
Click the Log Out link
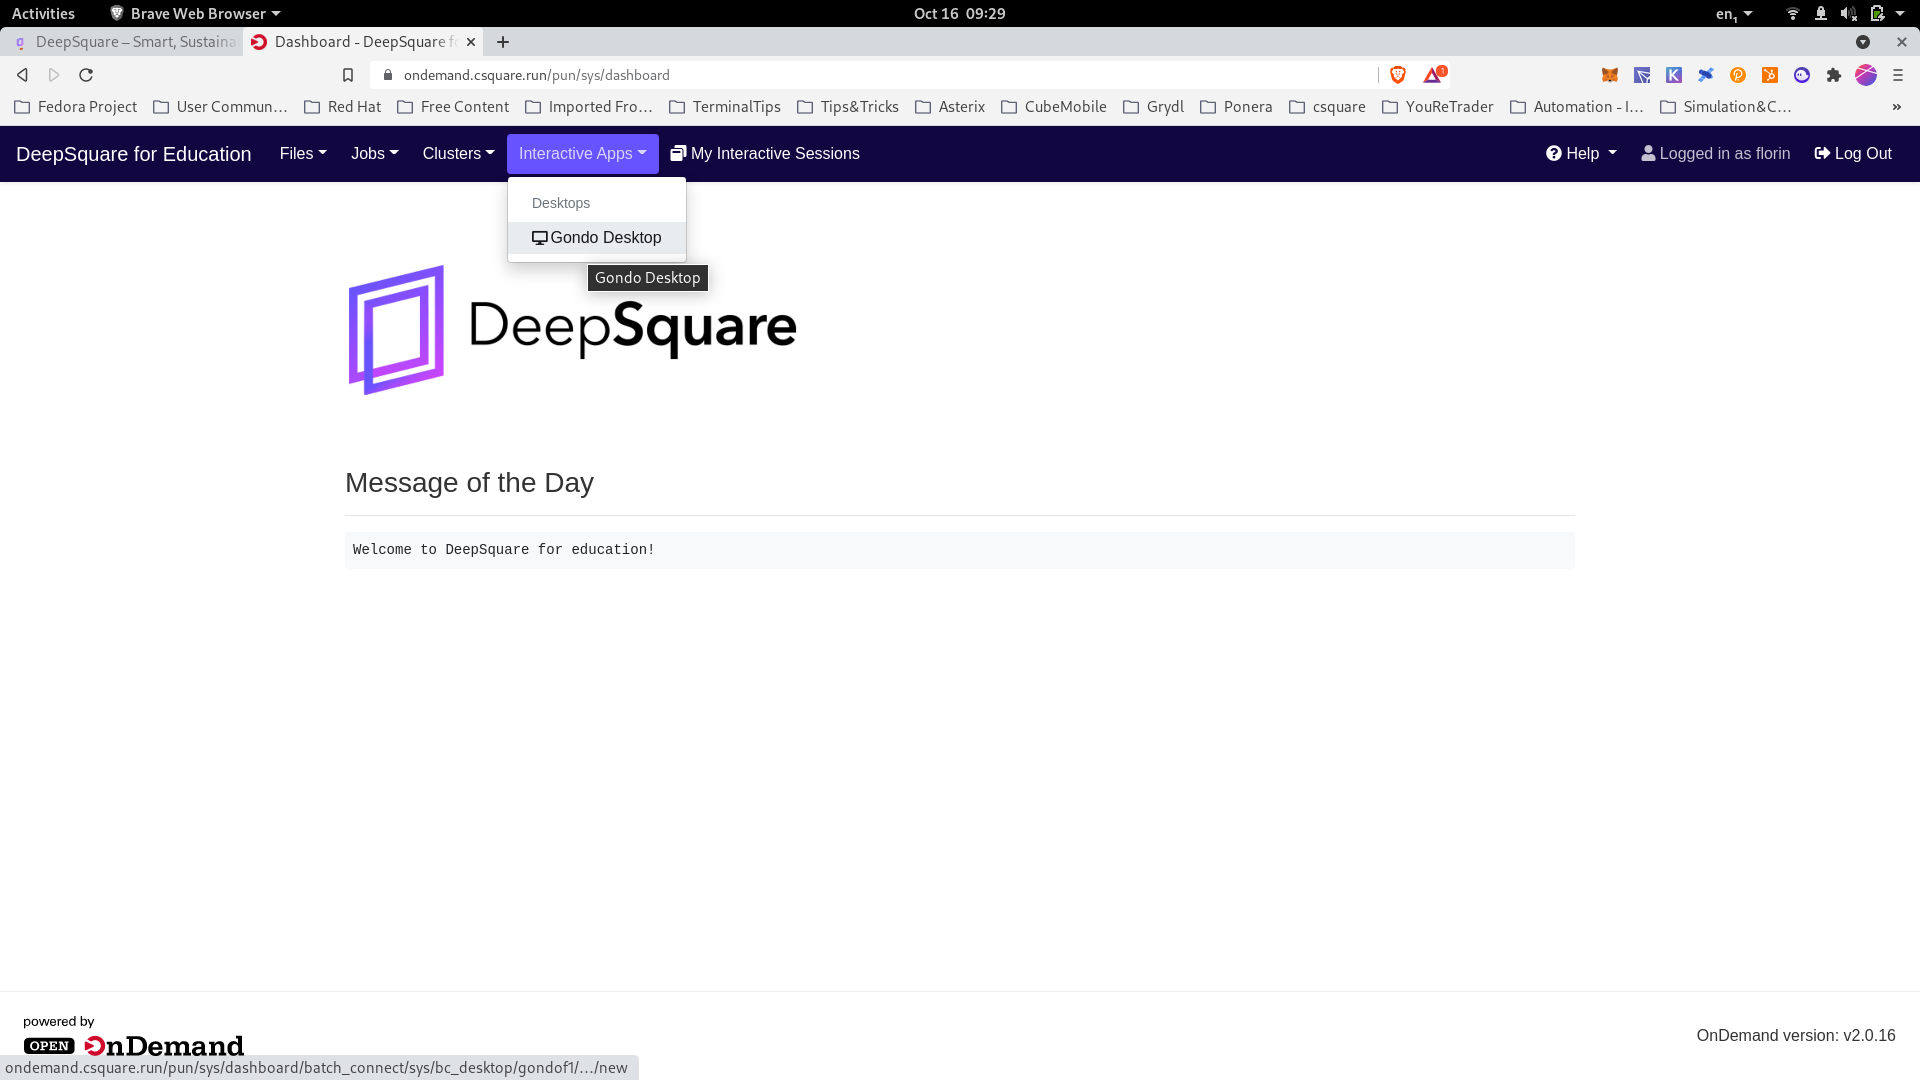coord(1853,154)
